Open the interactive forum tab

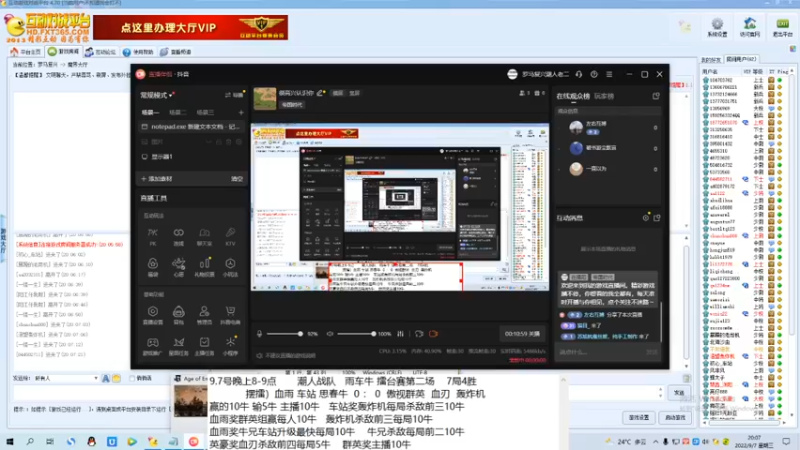[x=101, y=52]
